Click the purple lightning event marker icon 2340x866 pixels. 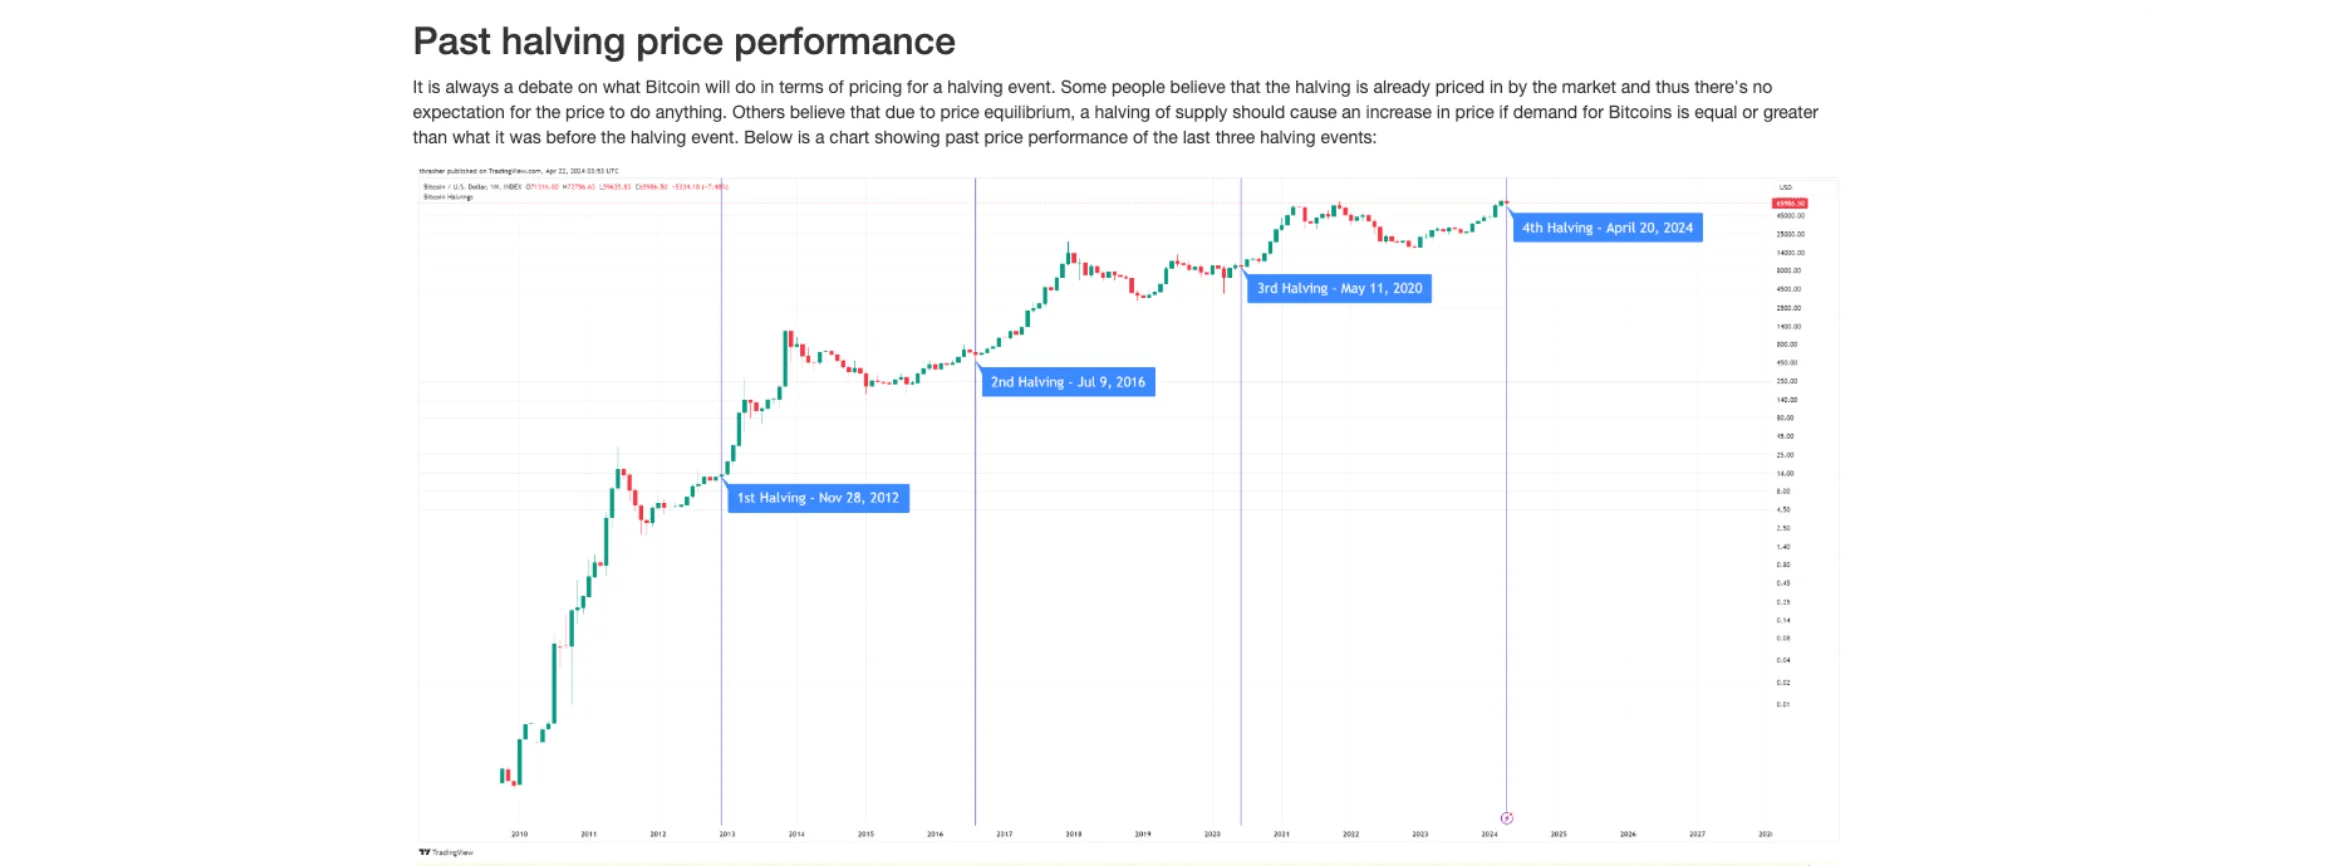pyautogui.click(x=1507, y=818)
